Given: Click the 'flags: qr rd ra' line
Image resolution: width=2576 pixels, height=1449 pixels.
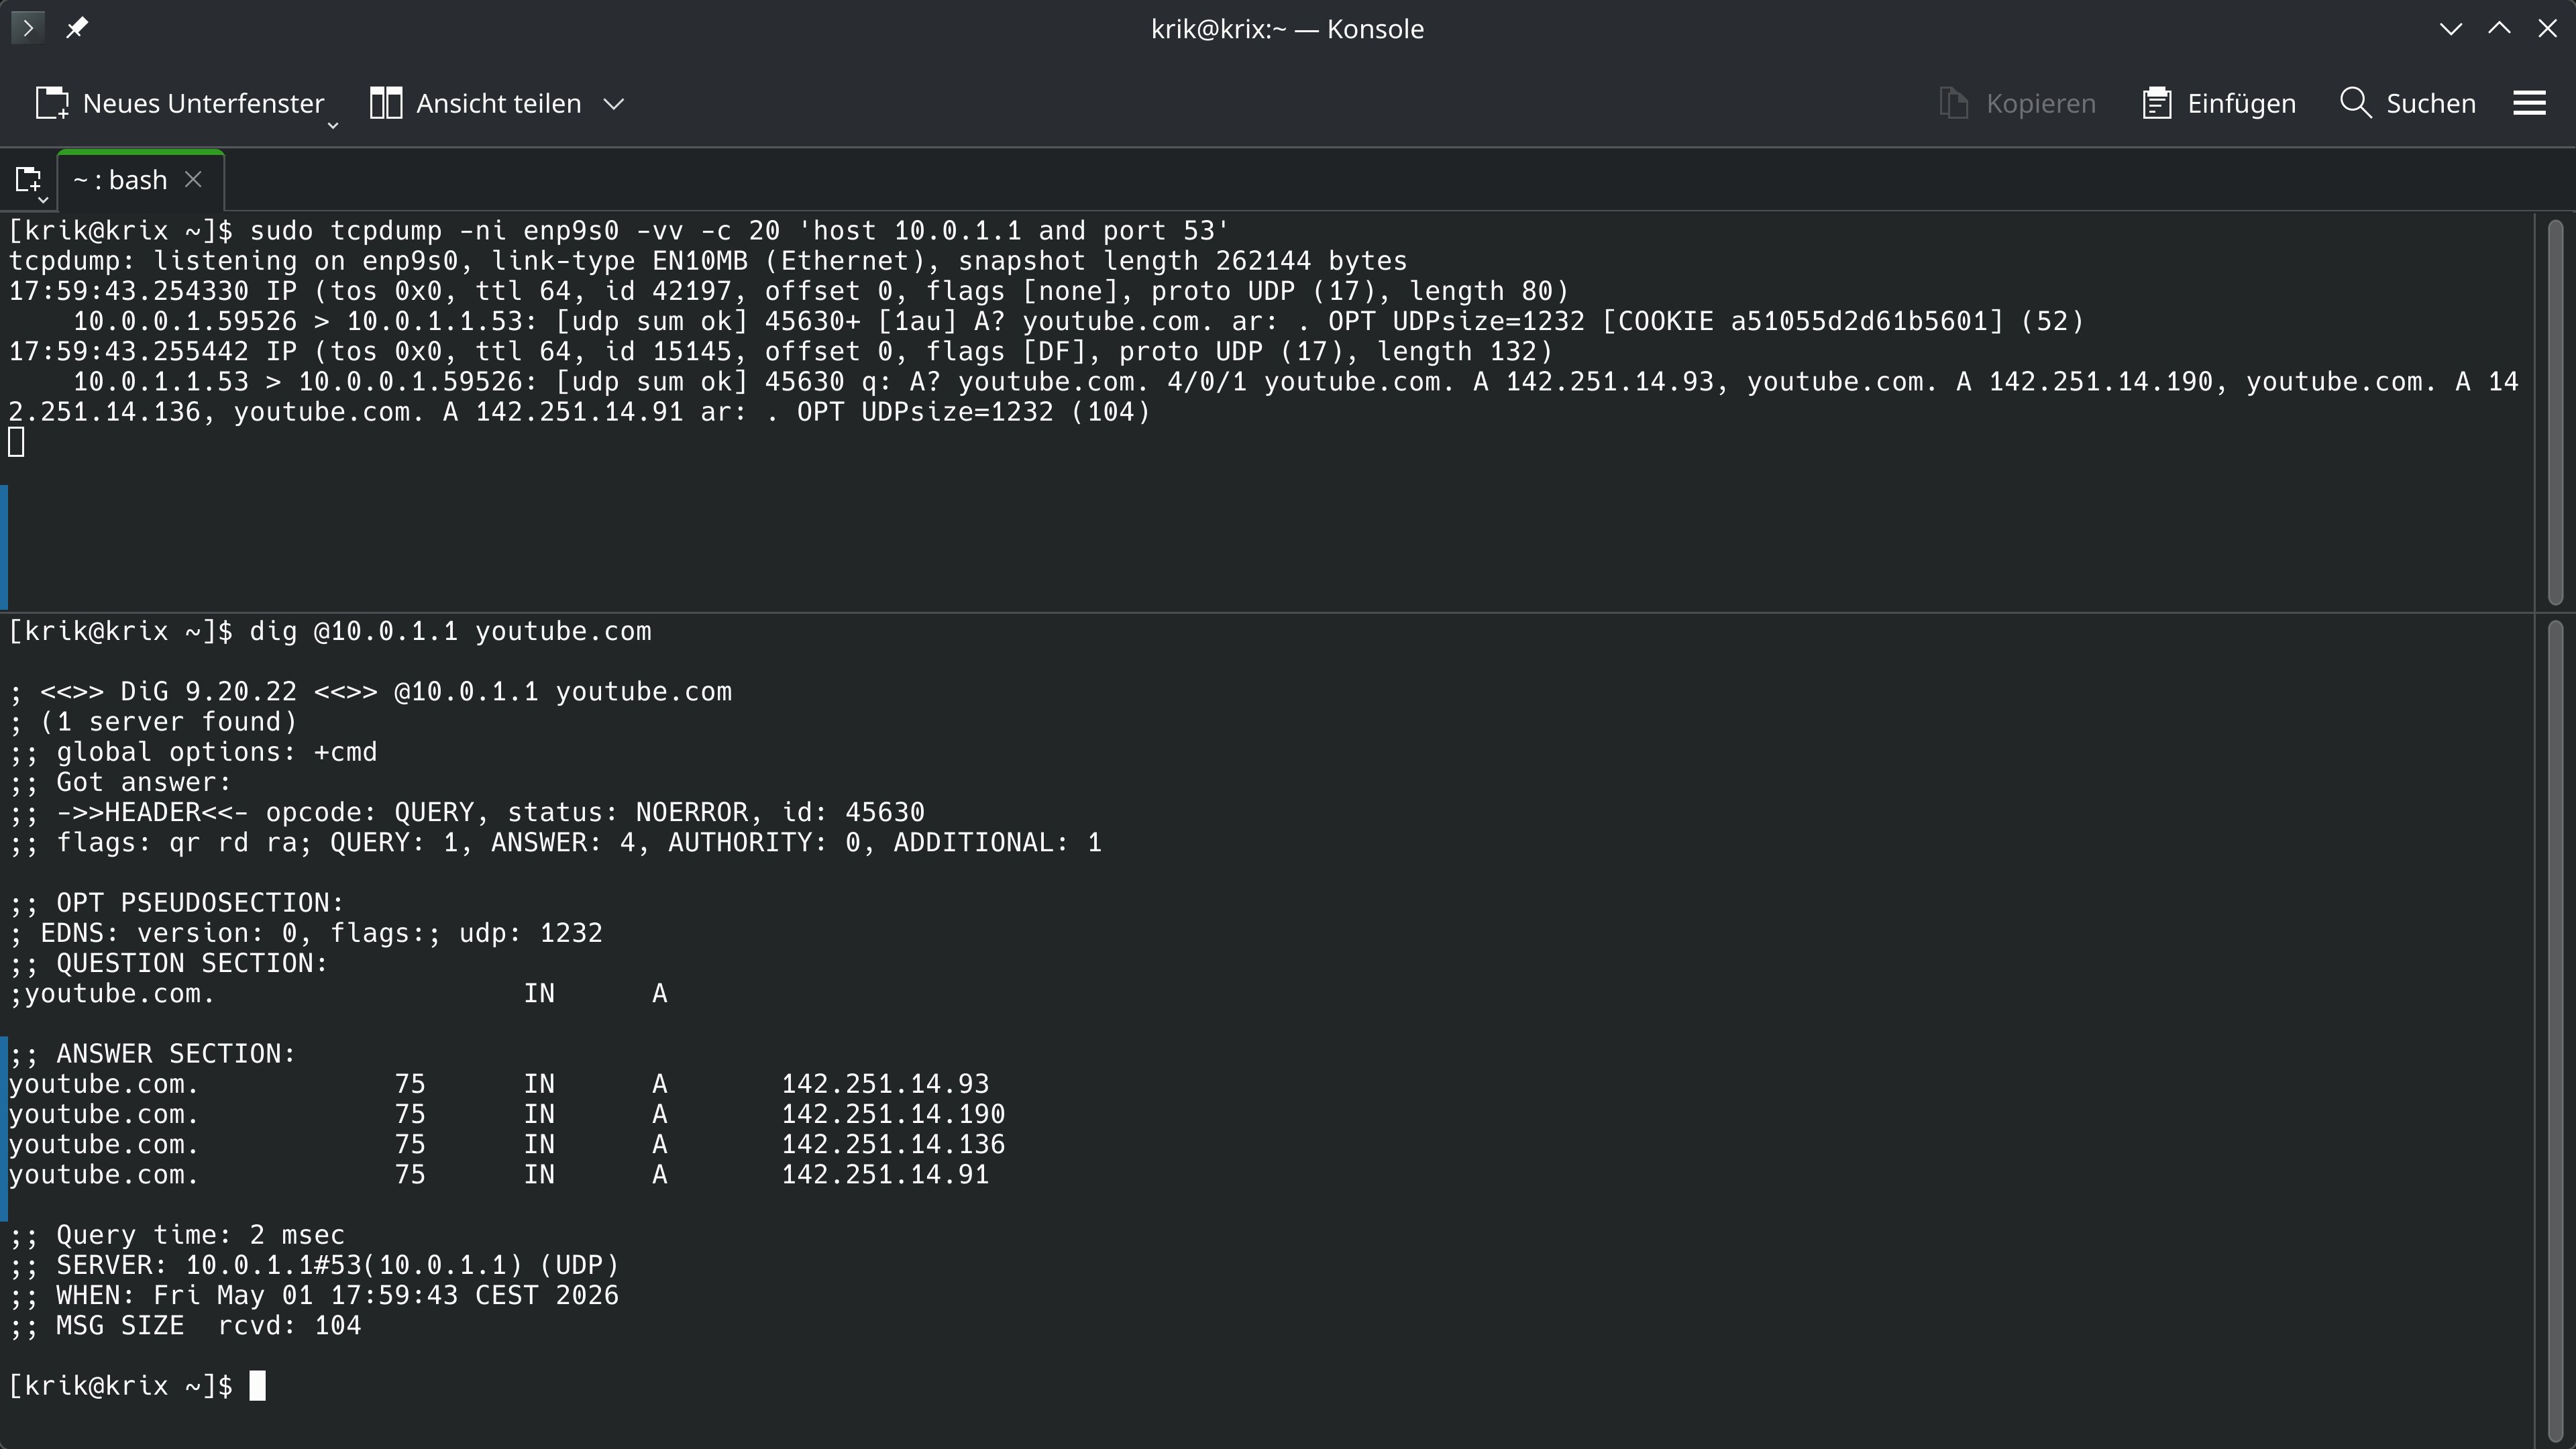Looking at the screenshot, I should pyautogui.click(x=555, y=843).
